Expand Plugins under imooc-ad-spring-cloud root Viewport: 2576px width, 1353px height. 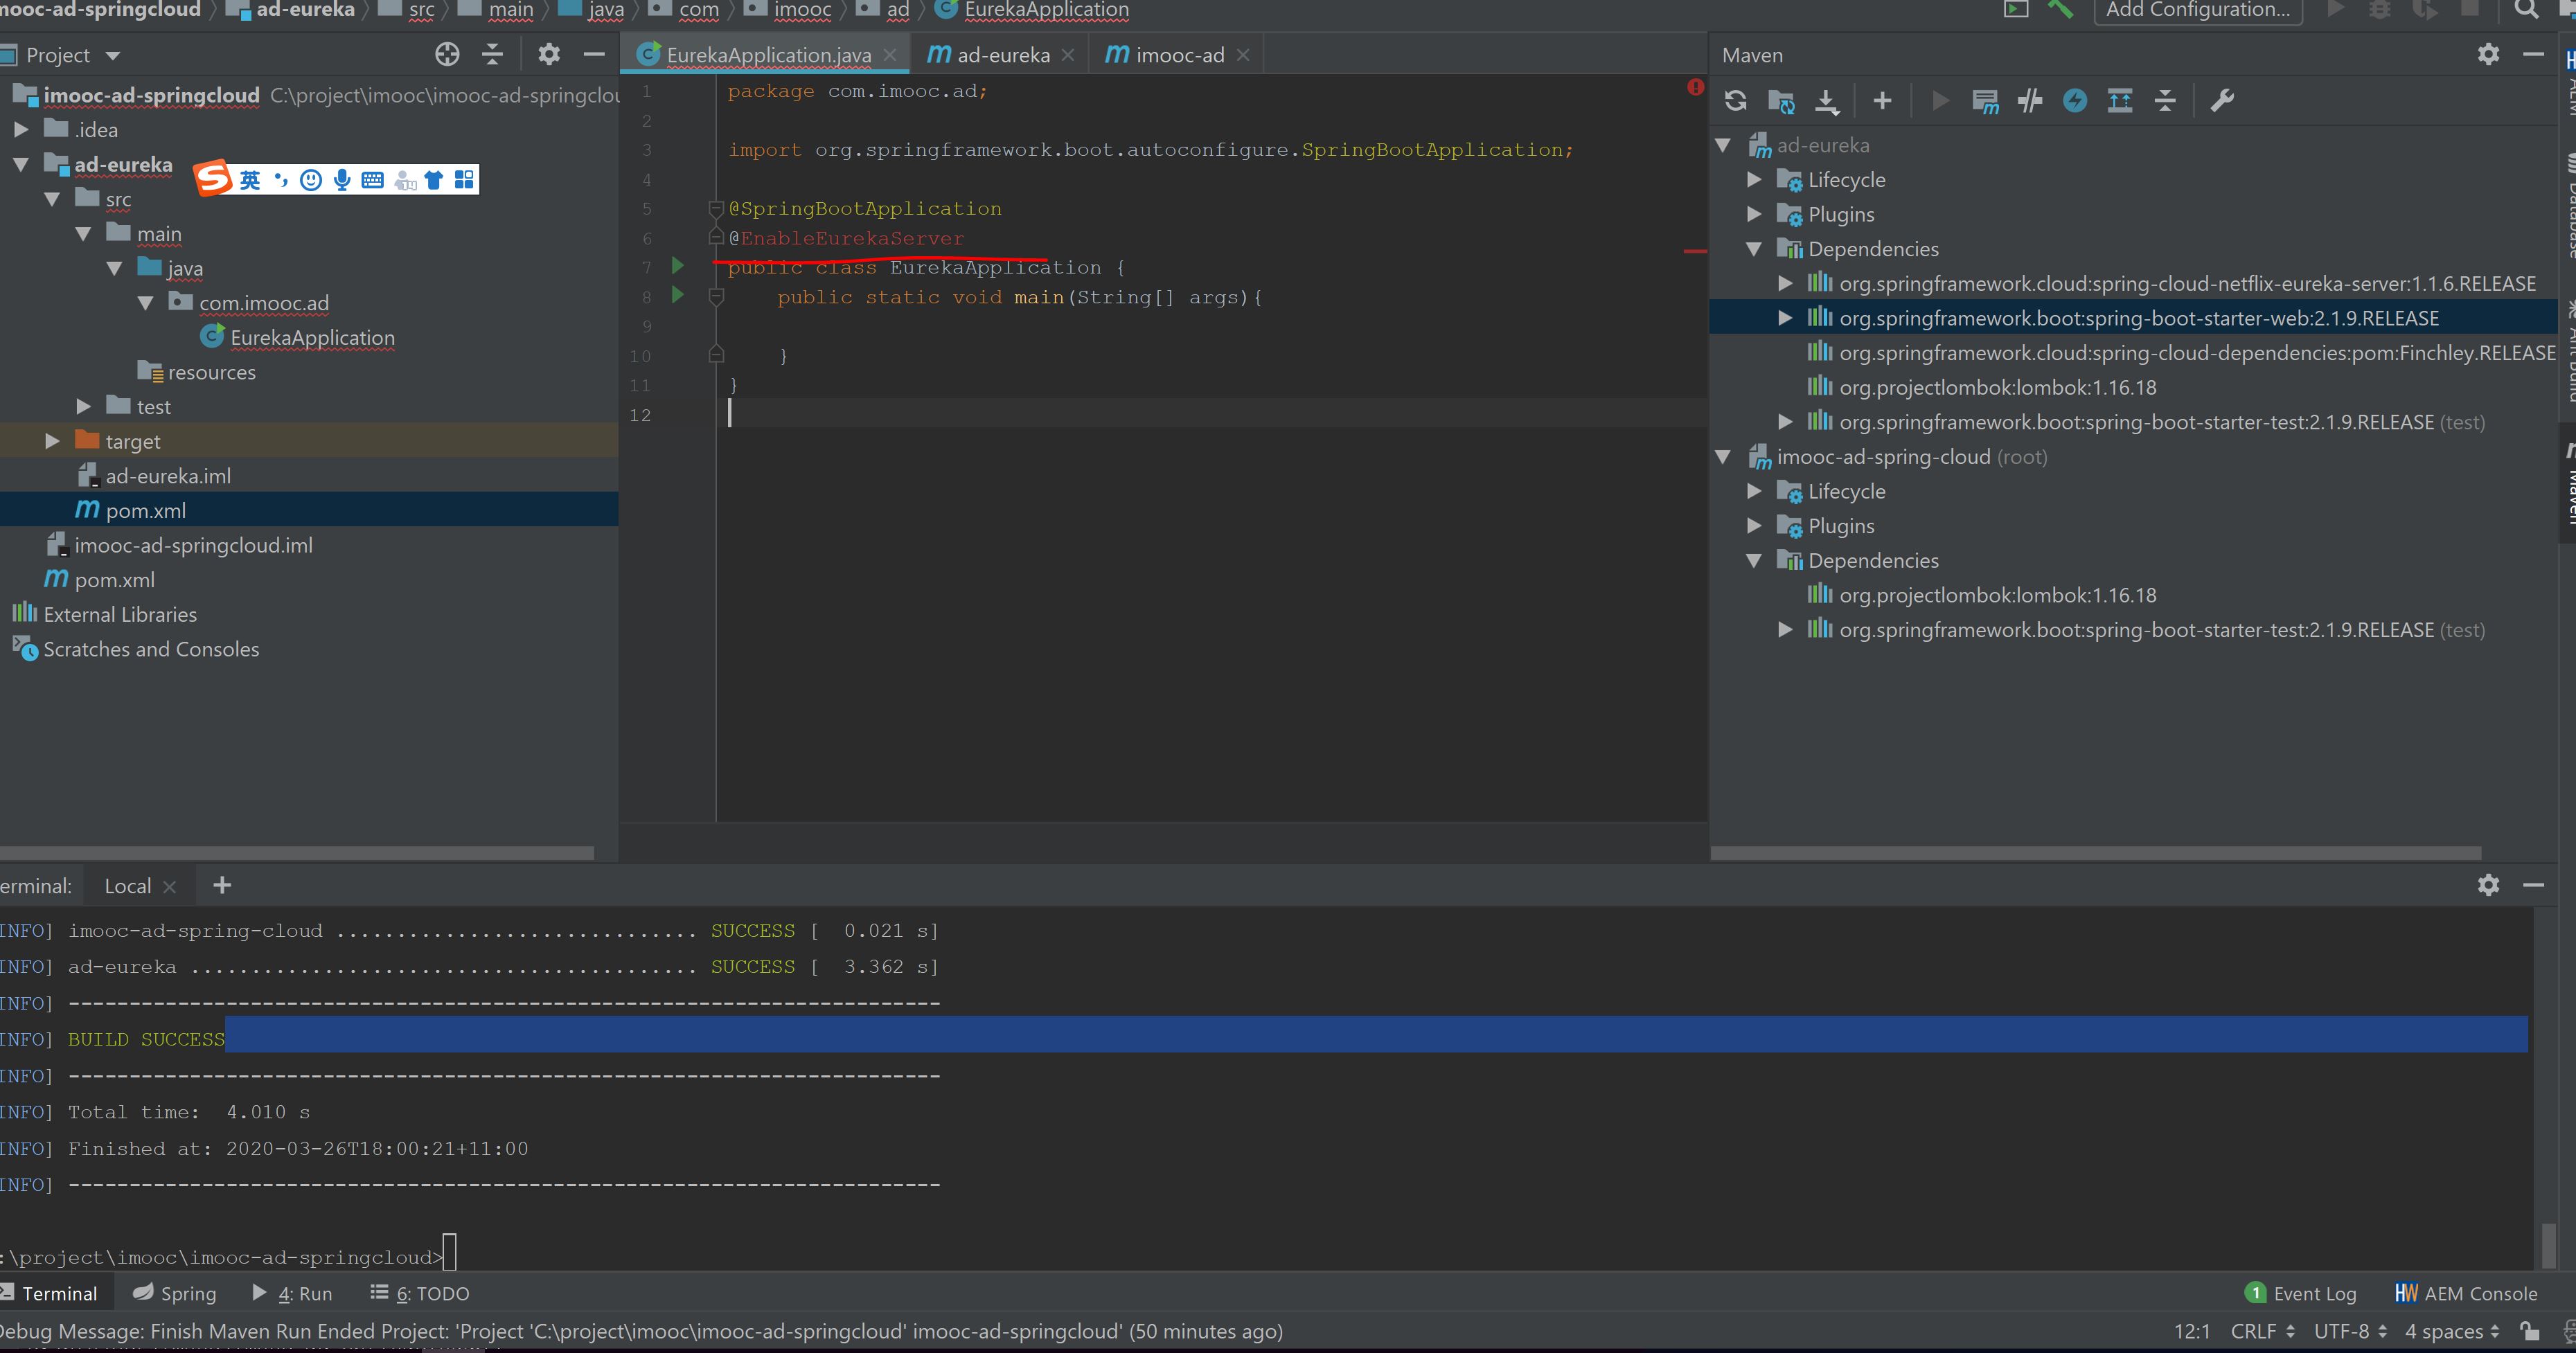point(1754,526)
